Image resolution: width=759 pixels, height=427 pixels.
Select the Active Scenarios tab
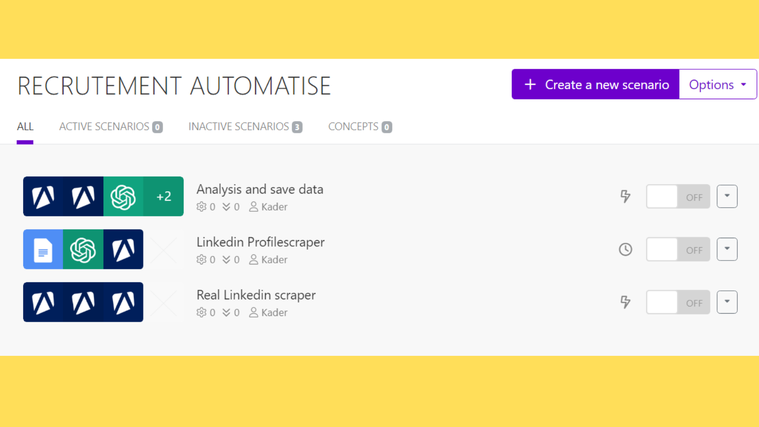coord(110,127)
